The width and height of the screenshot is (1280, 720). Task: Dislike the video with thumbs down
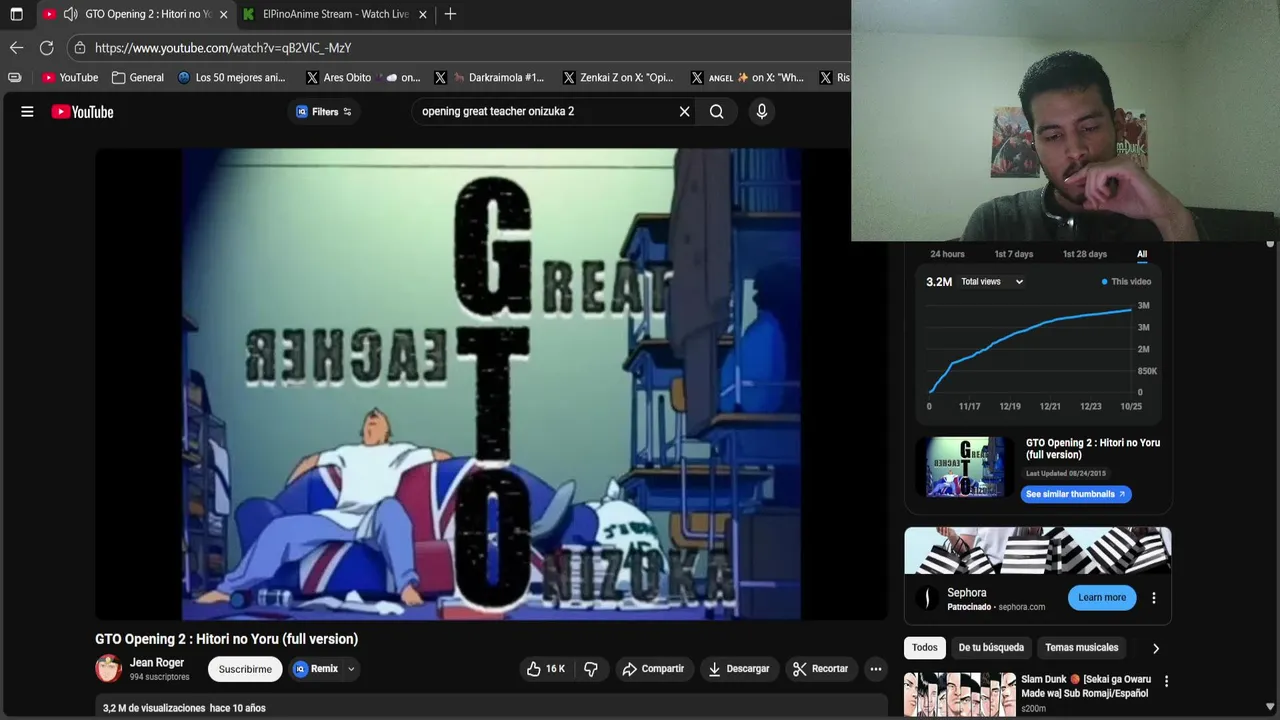tap(591, 669)
